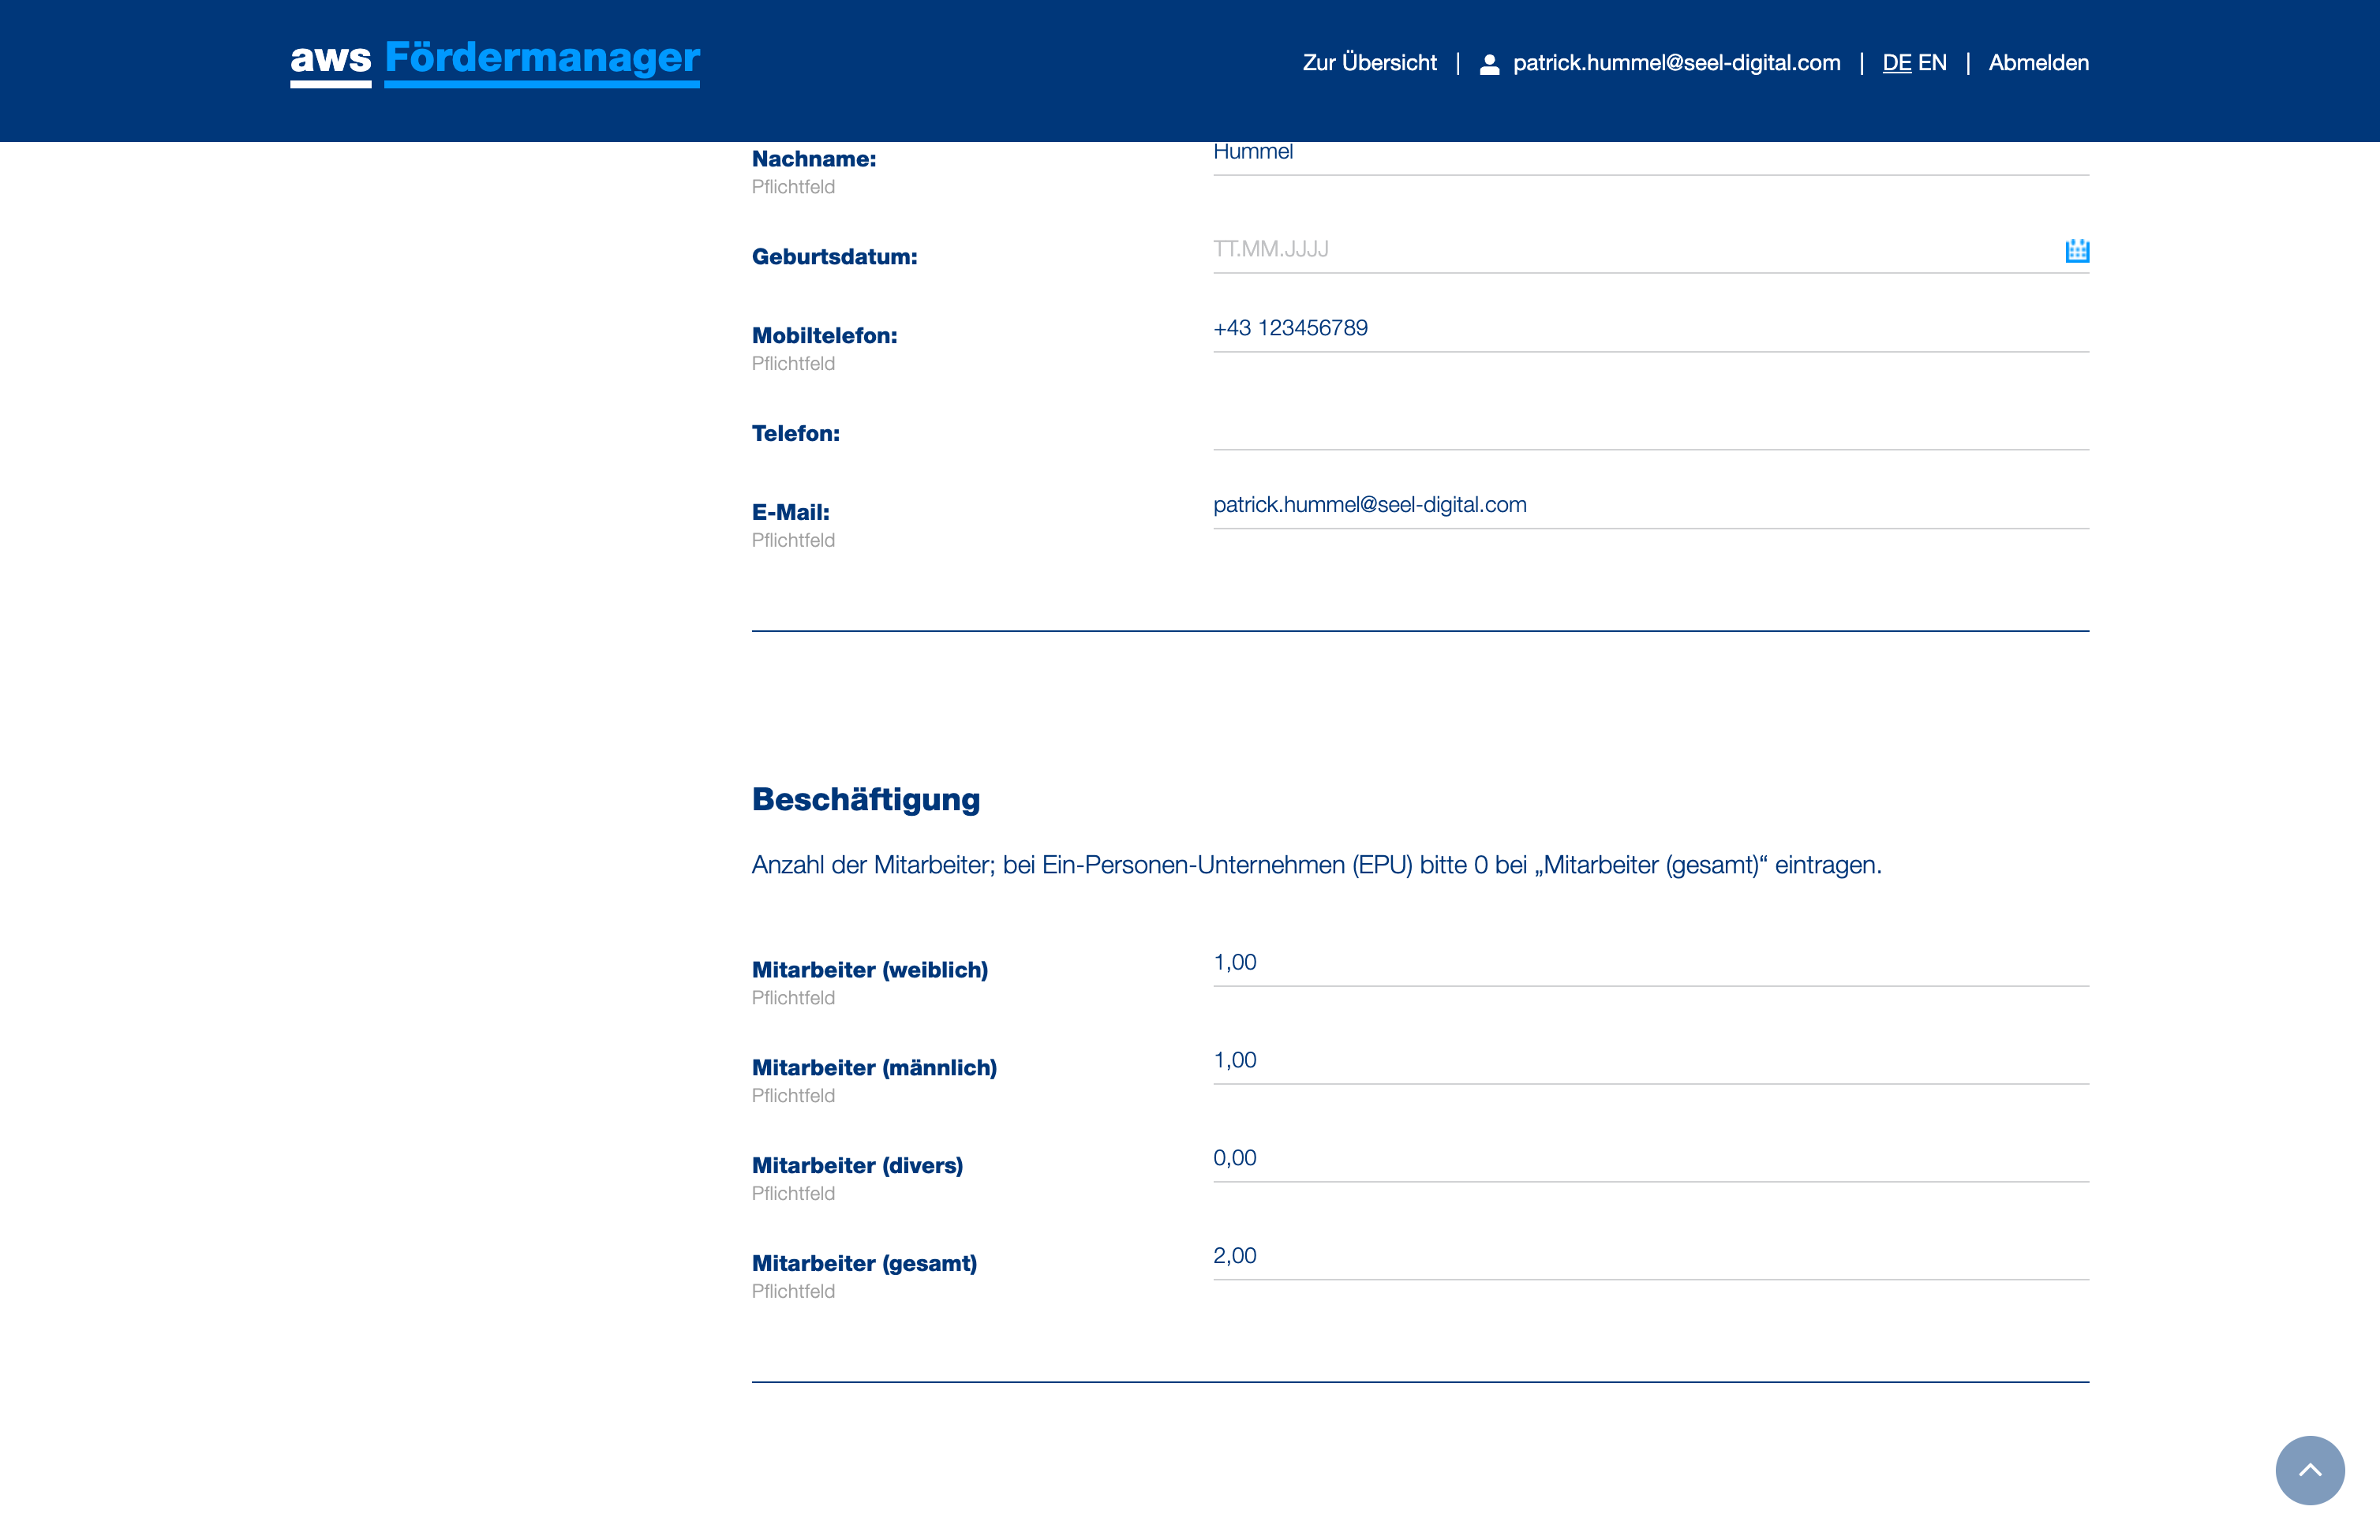Edit Mitarbeiter (weiblich) value field
2380x1540 pixels.
(1651, 963)
